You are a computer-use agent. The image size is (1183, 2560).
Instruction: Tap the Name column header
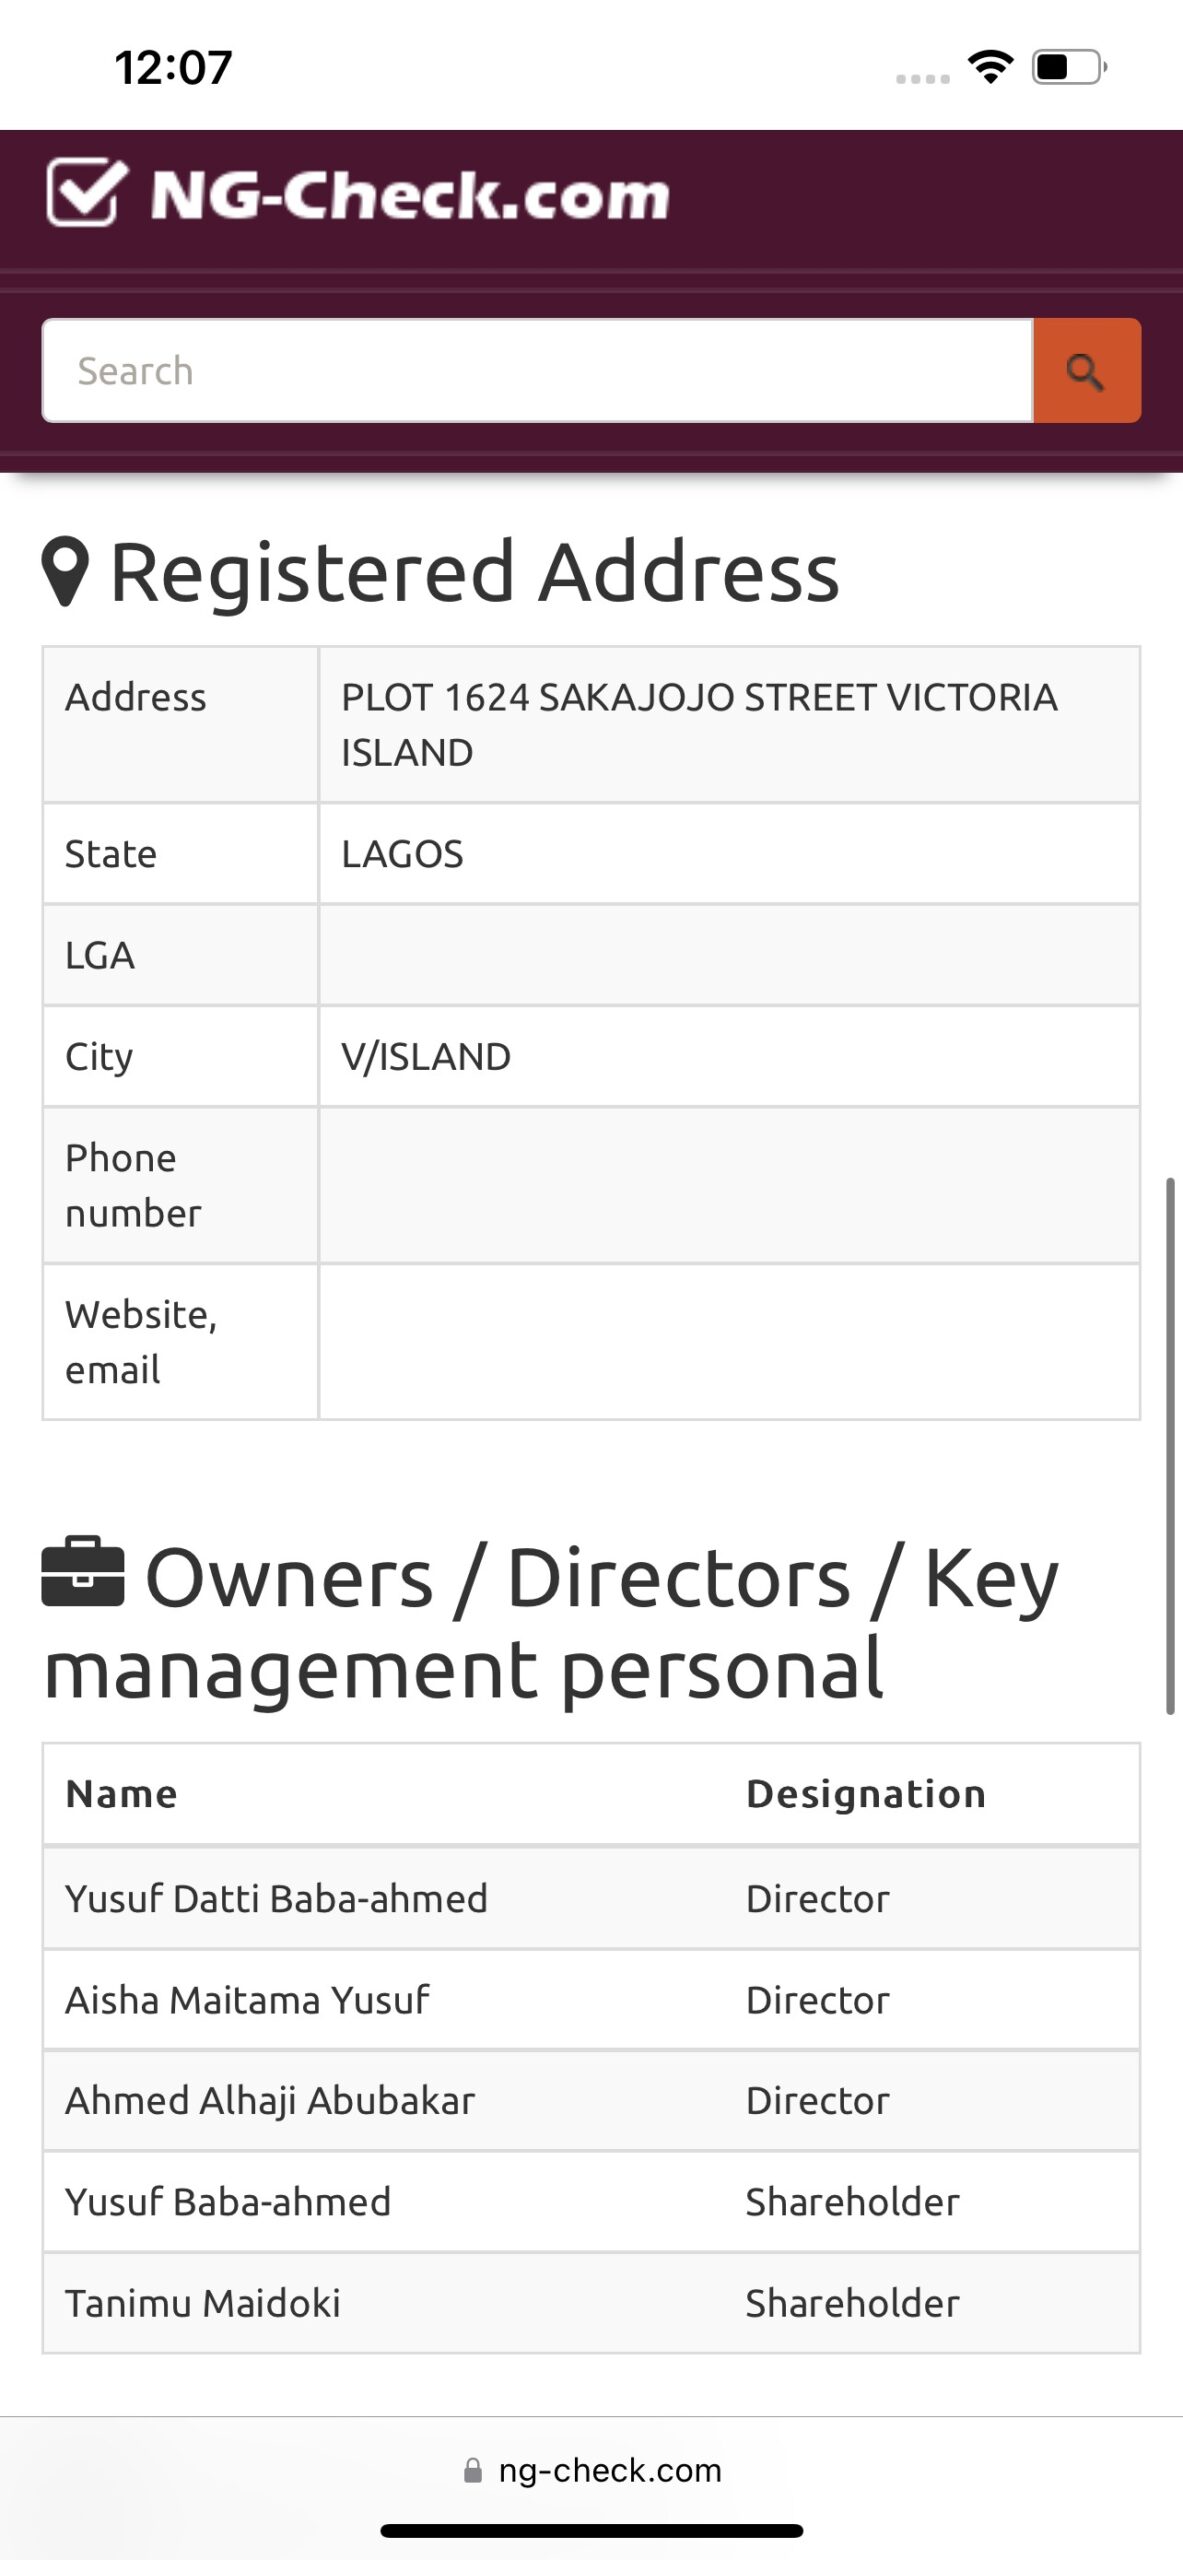(121, 1794)
